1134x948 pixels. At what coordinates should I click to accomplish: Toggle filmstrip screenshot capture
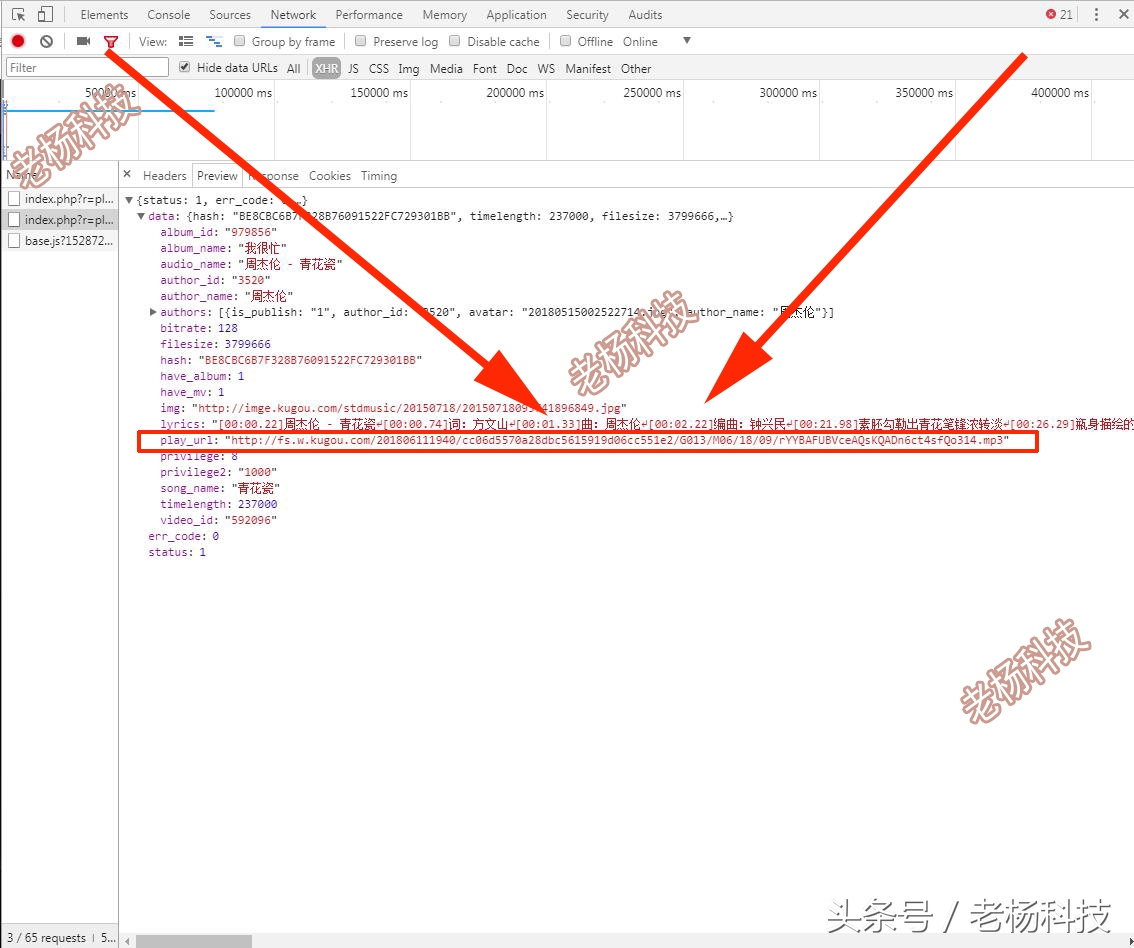point(83,41)
